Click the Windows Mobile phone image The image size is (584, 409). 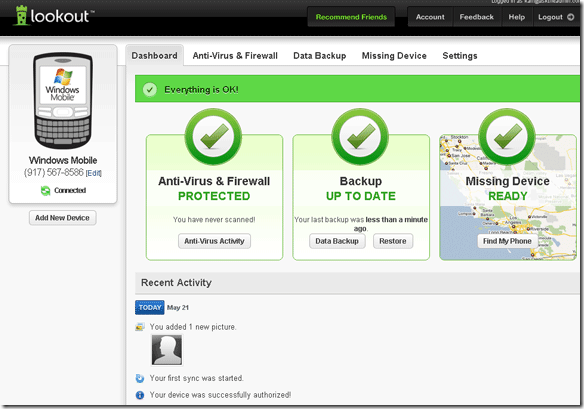coord(63,100)
